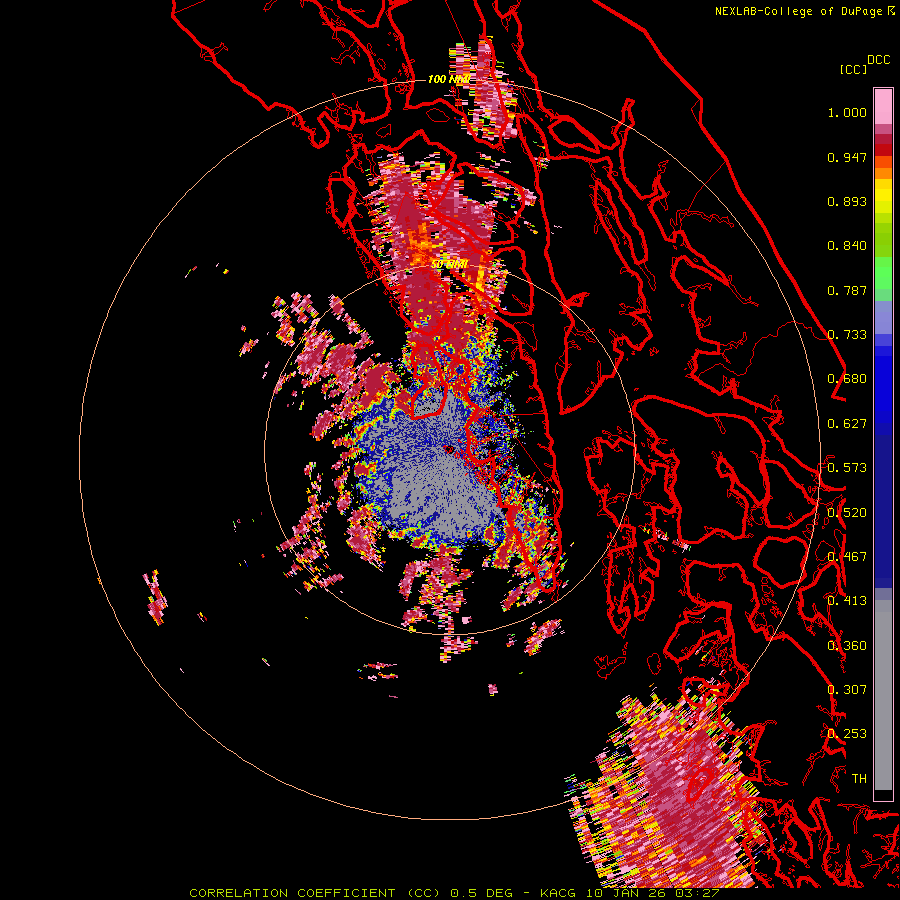Click the 0.573 colorbar value
Image resolution: width=900 pixels, height=900 pixels.
coord(847,468)
